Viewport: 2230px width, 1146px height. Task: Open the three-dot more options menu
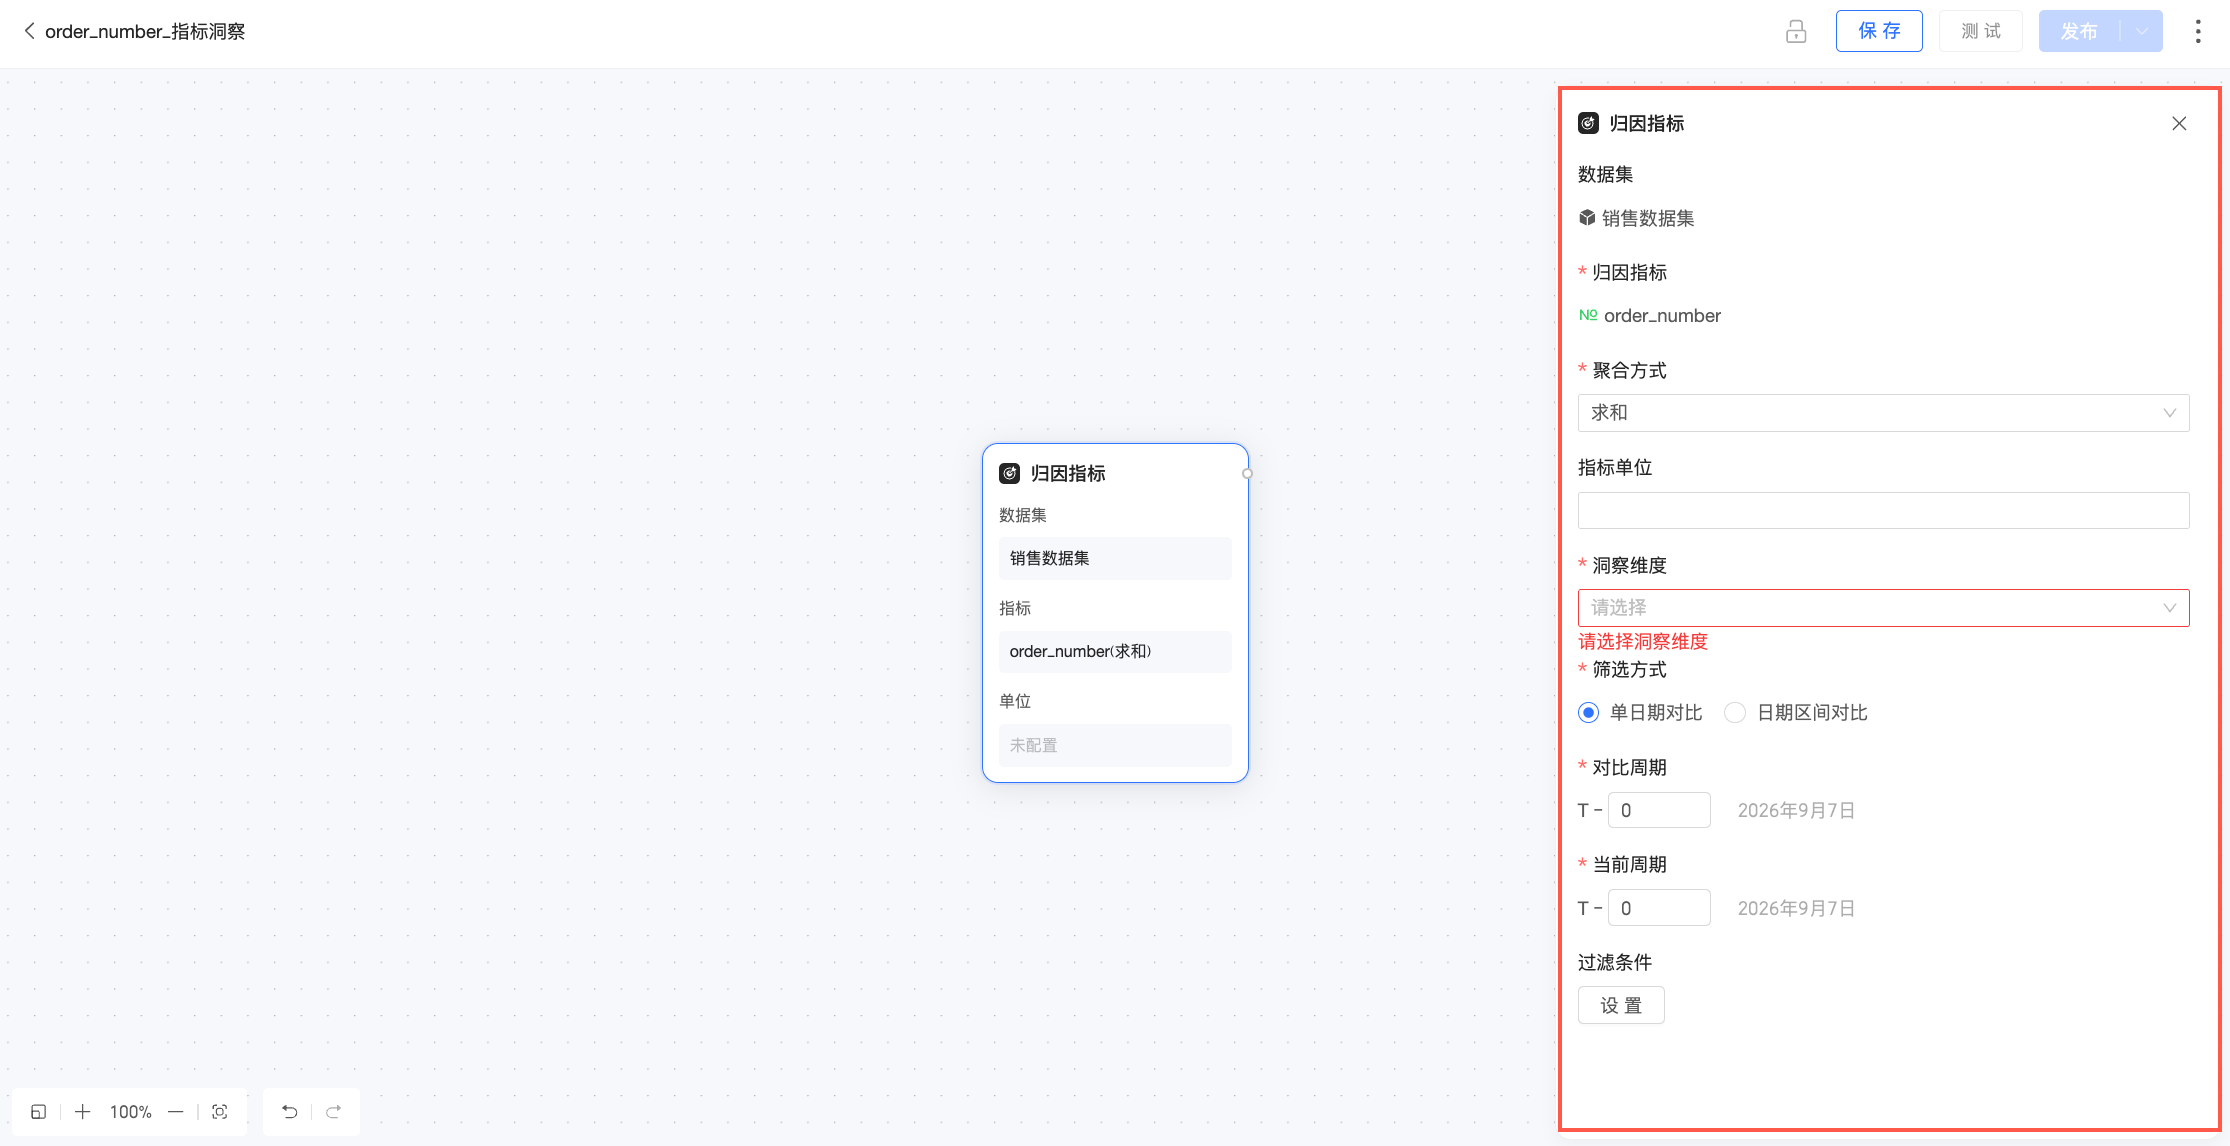(2197, 31)
